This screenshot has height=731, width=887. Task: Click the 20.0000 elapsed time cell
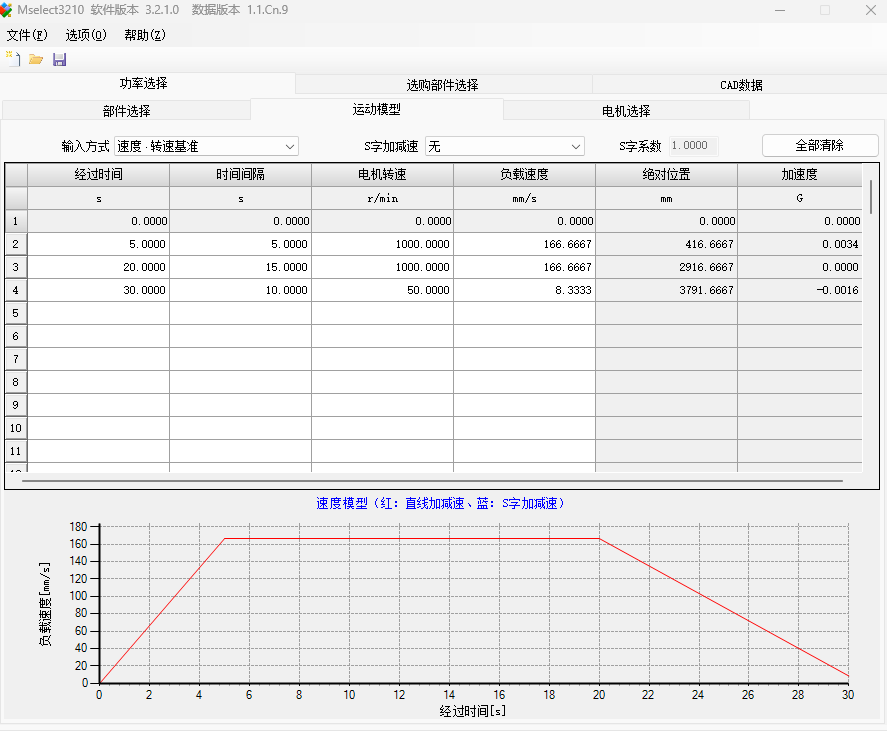pyautogui.click(x=98, y=267)
